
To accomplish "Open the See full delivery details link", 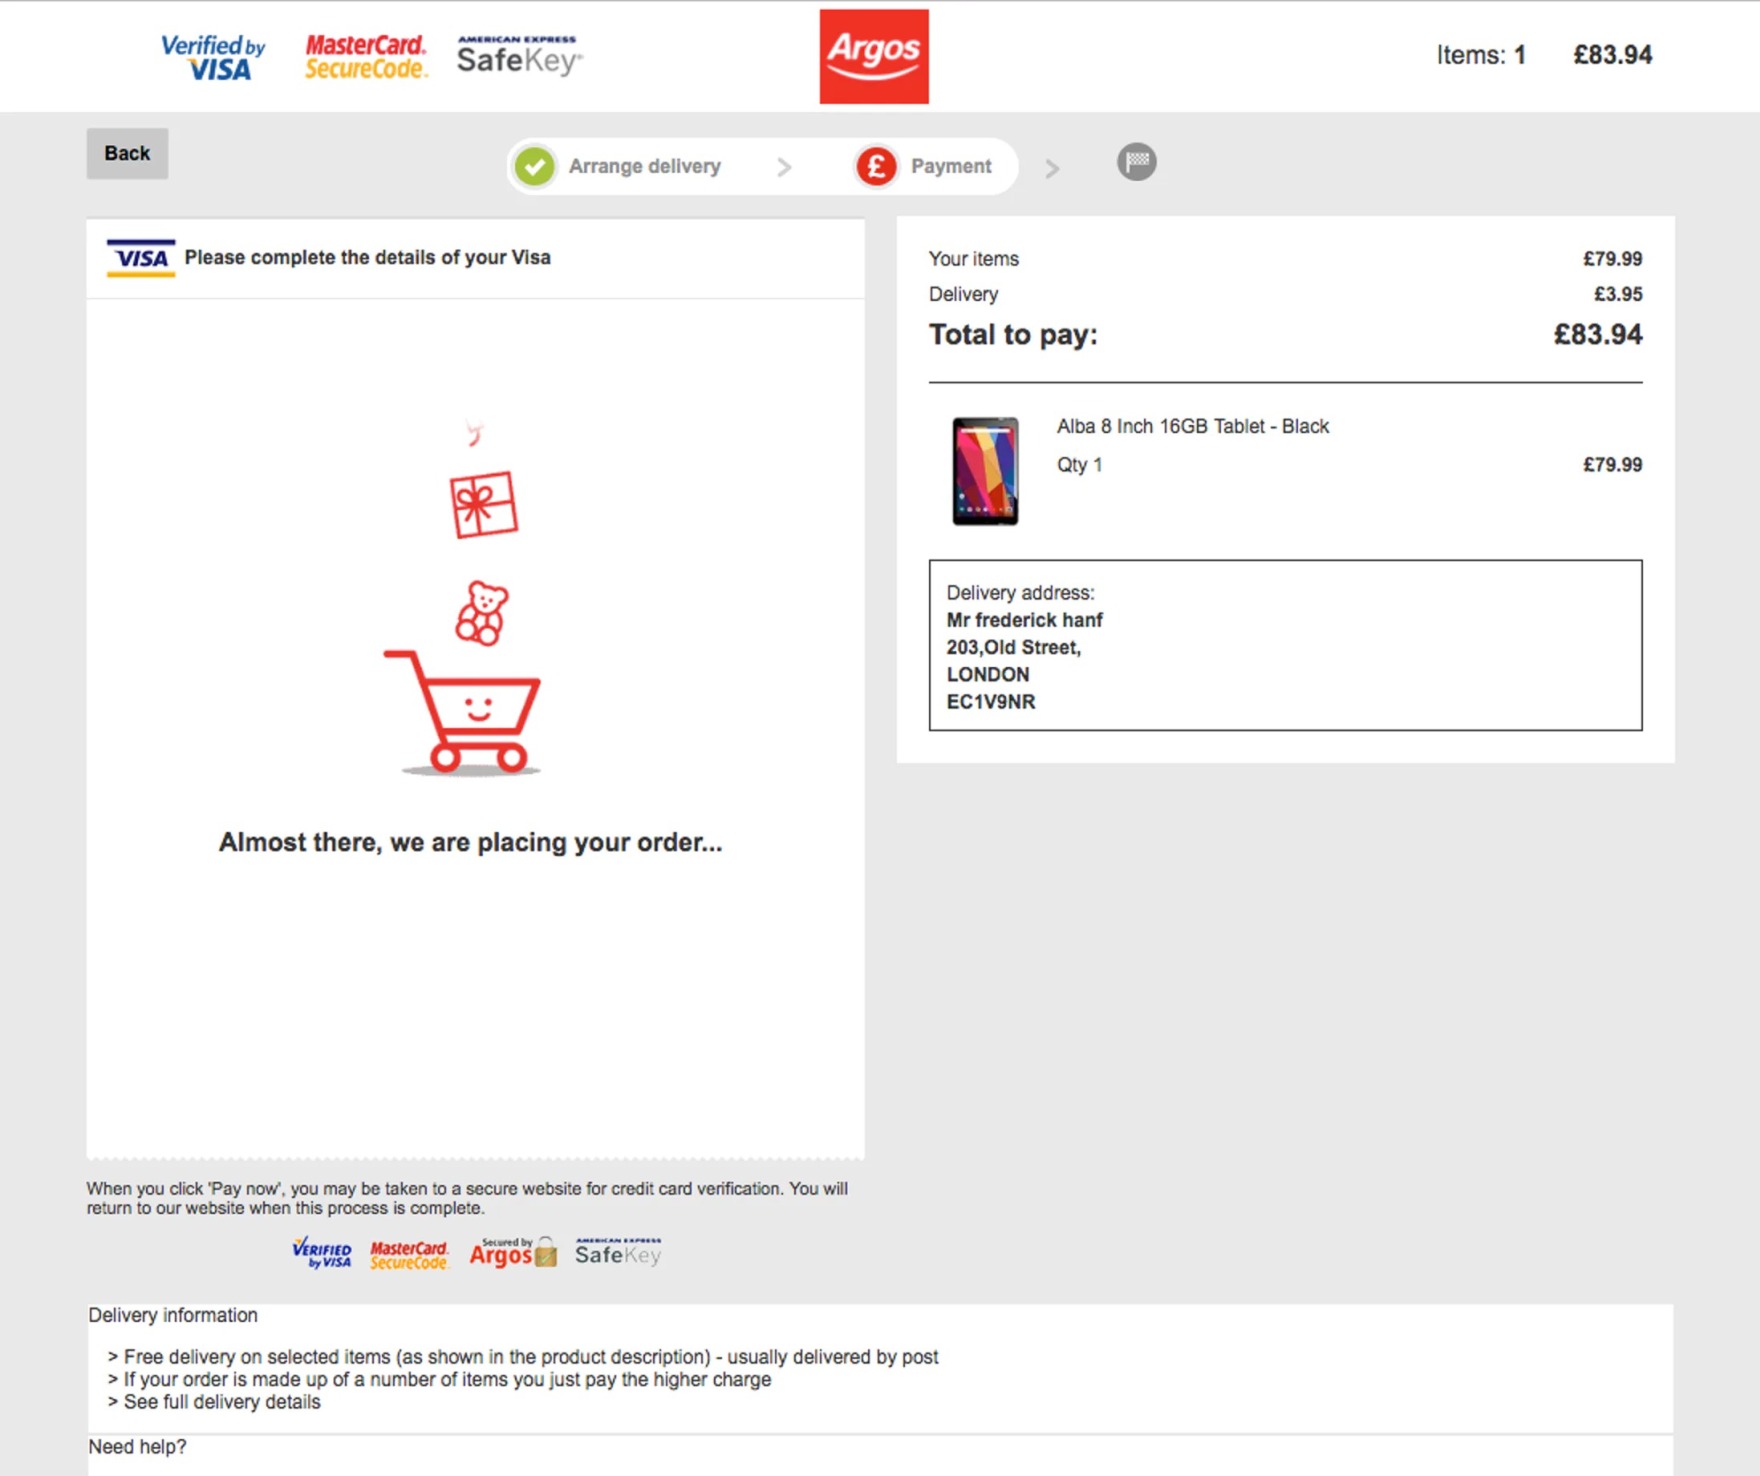I will (222, 1402).
